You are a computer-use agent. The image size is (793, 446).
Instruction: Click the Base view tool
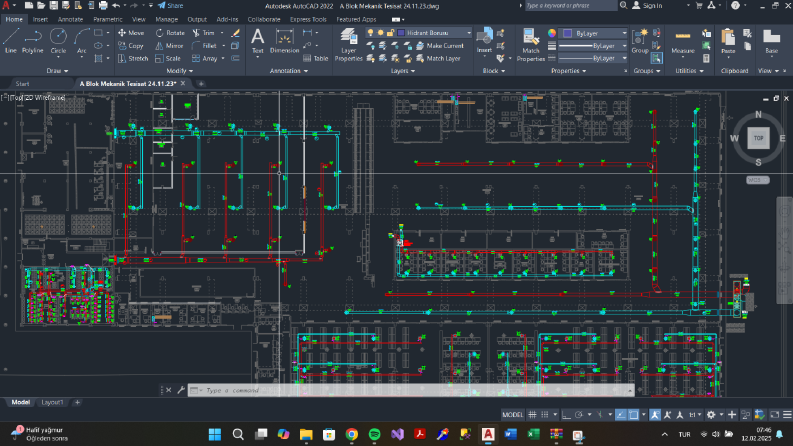771,41
